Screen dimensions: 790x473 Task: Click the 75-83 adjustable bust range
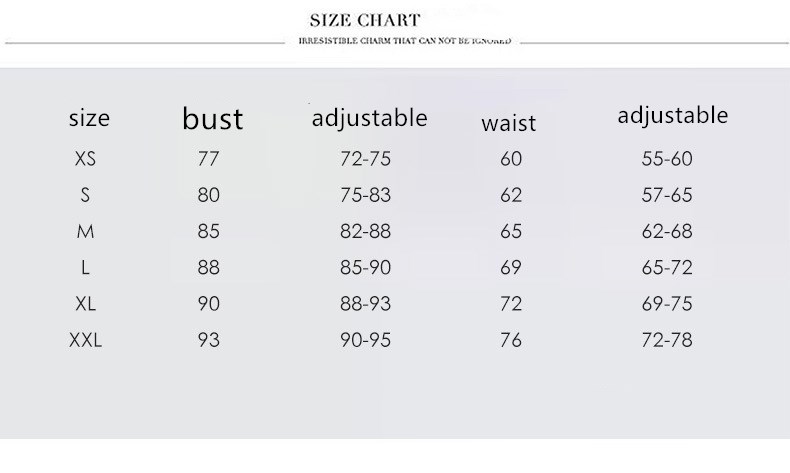click(365, 195)
